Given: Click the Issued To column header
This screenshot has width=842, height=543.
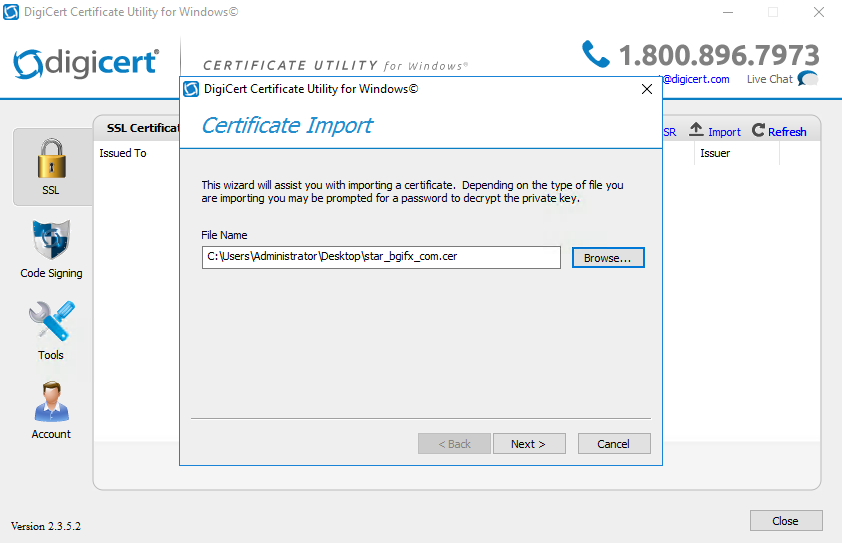Looking at the screenshot, I should [123, 153].
